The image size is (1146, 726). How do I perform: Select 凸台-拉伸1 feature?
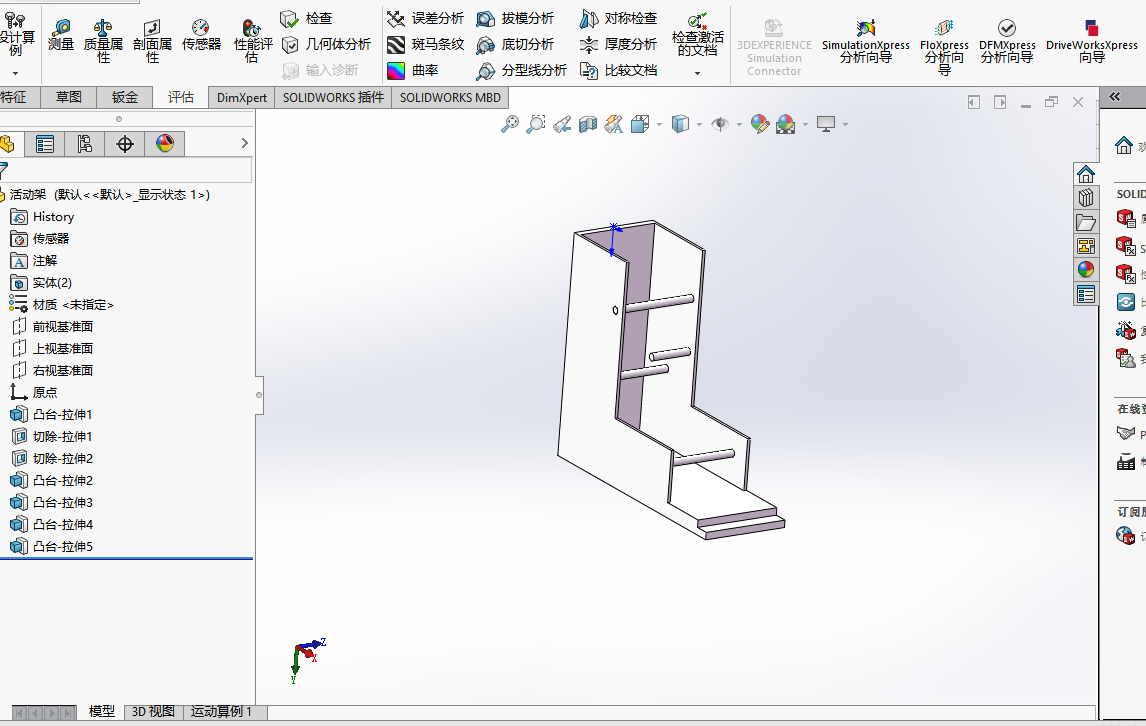tap(51, 415)
